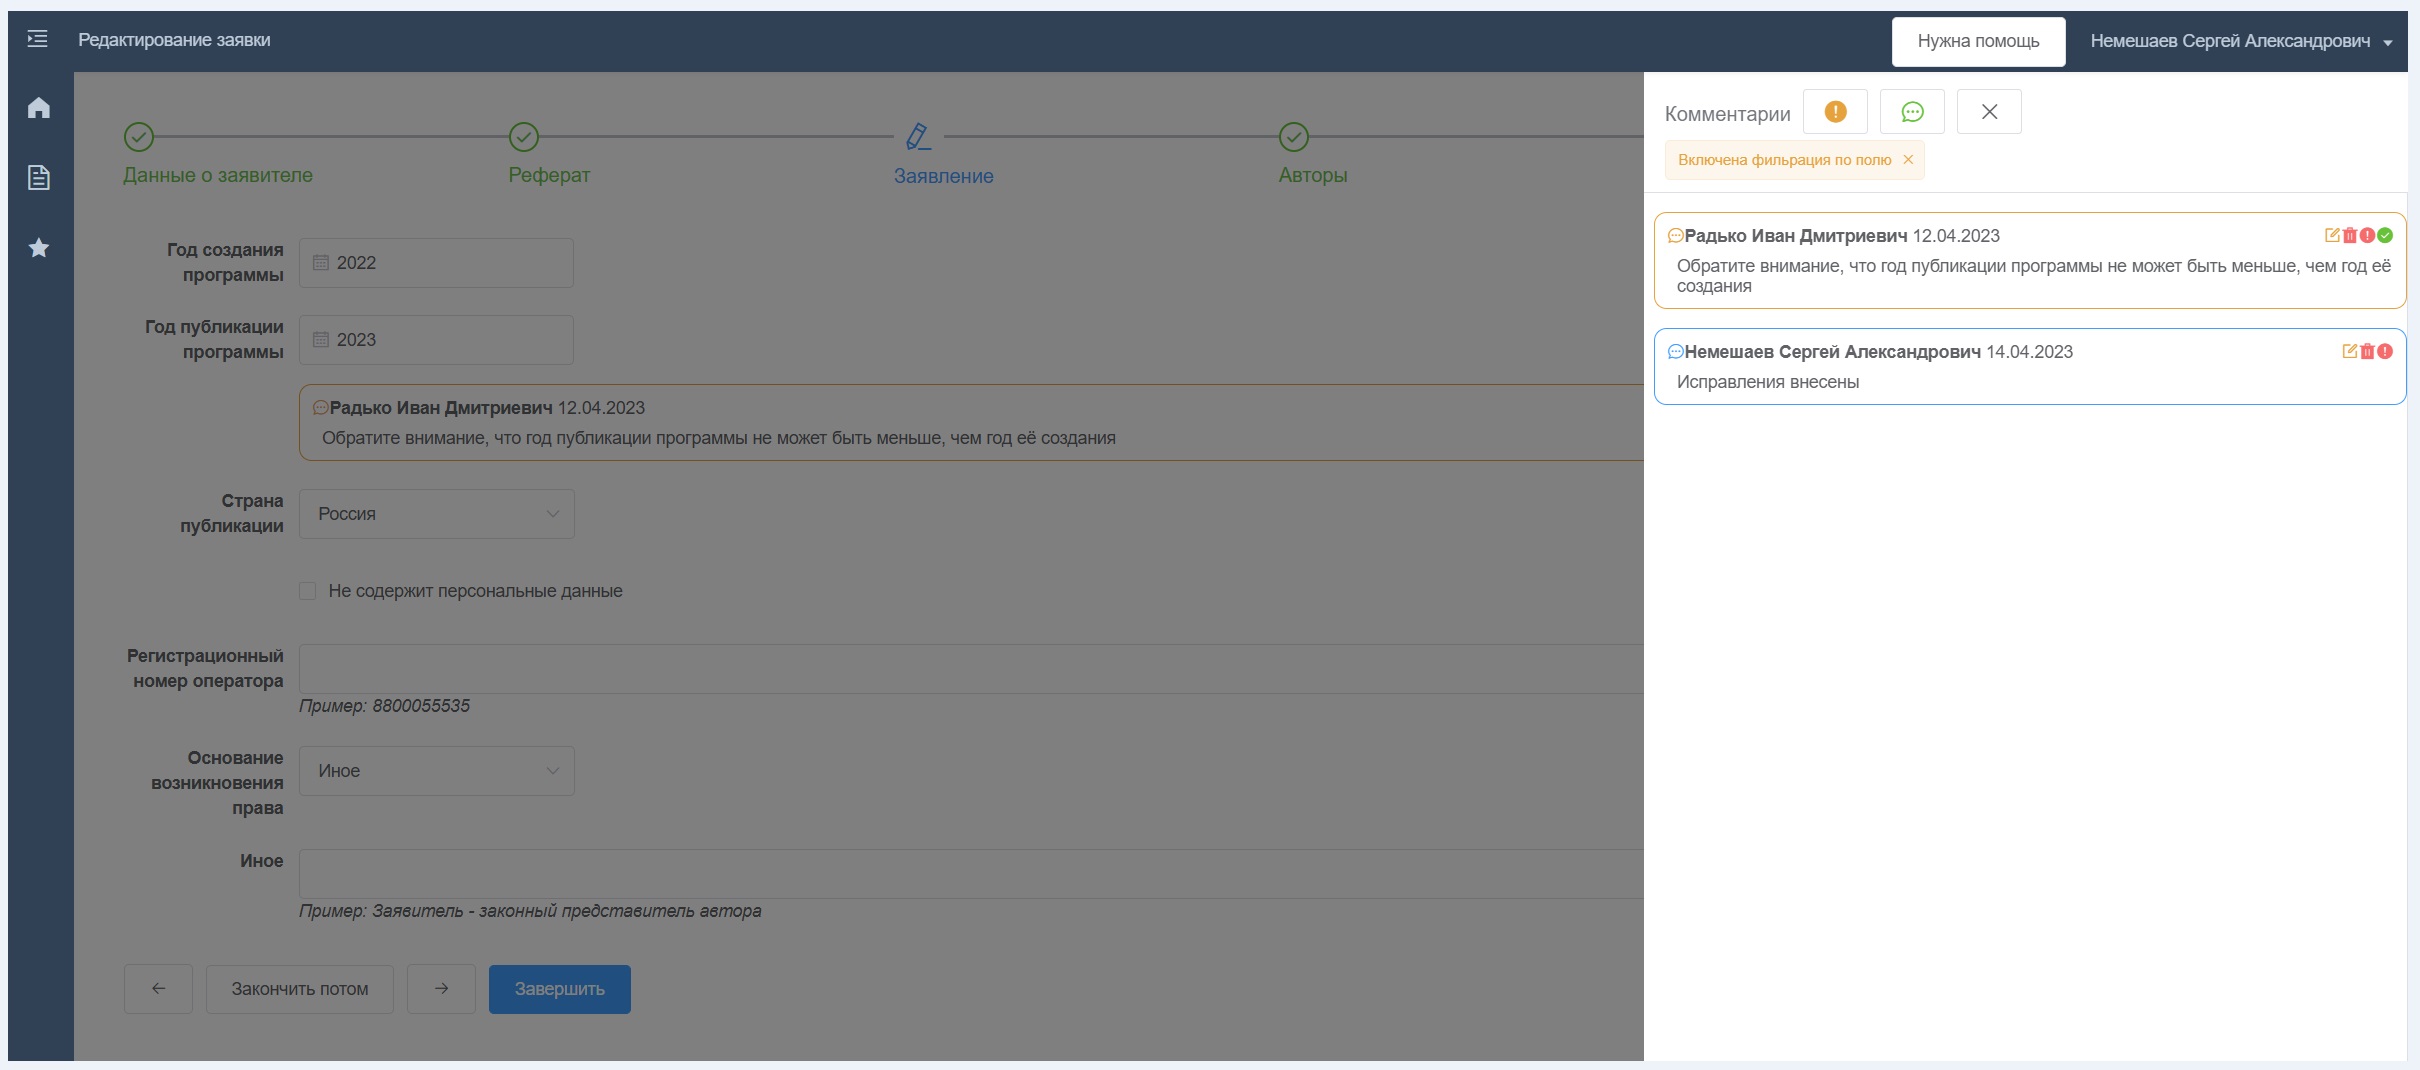The width and height of the screenshot is (2420, 1070).
Task: Remove the 'Включена фильтрация по полю' filter tag
Action: coord(1908,160)
